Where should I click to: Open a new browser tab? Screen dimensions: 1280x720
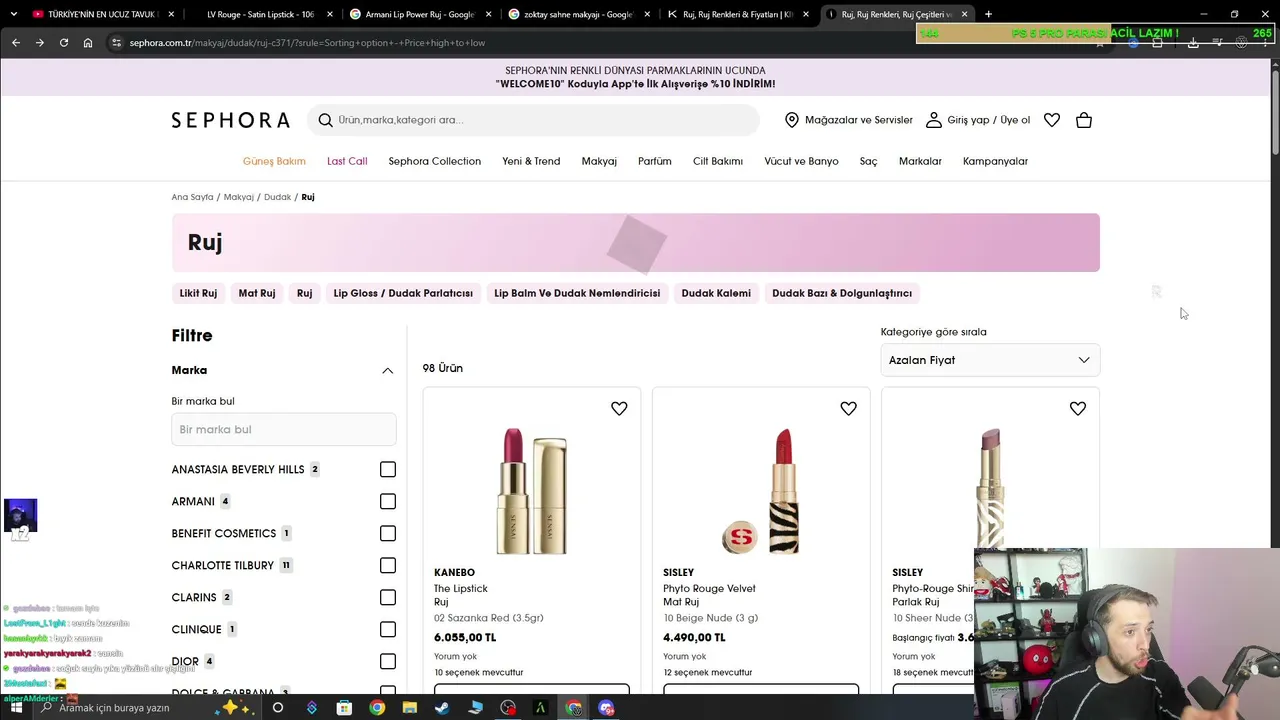click(x=988, y=14)
